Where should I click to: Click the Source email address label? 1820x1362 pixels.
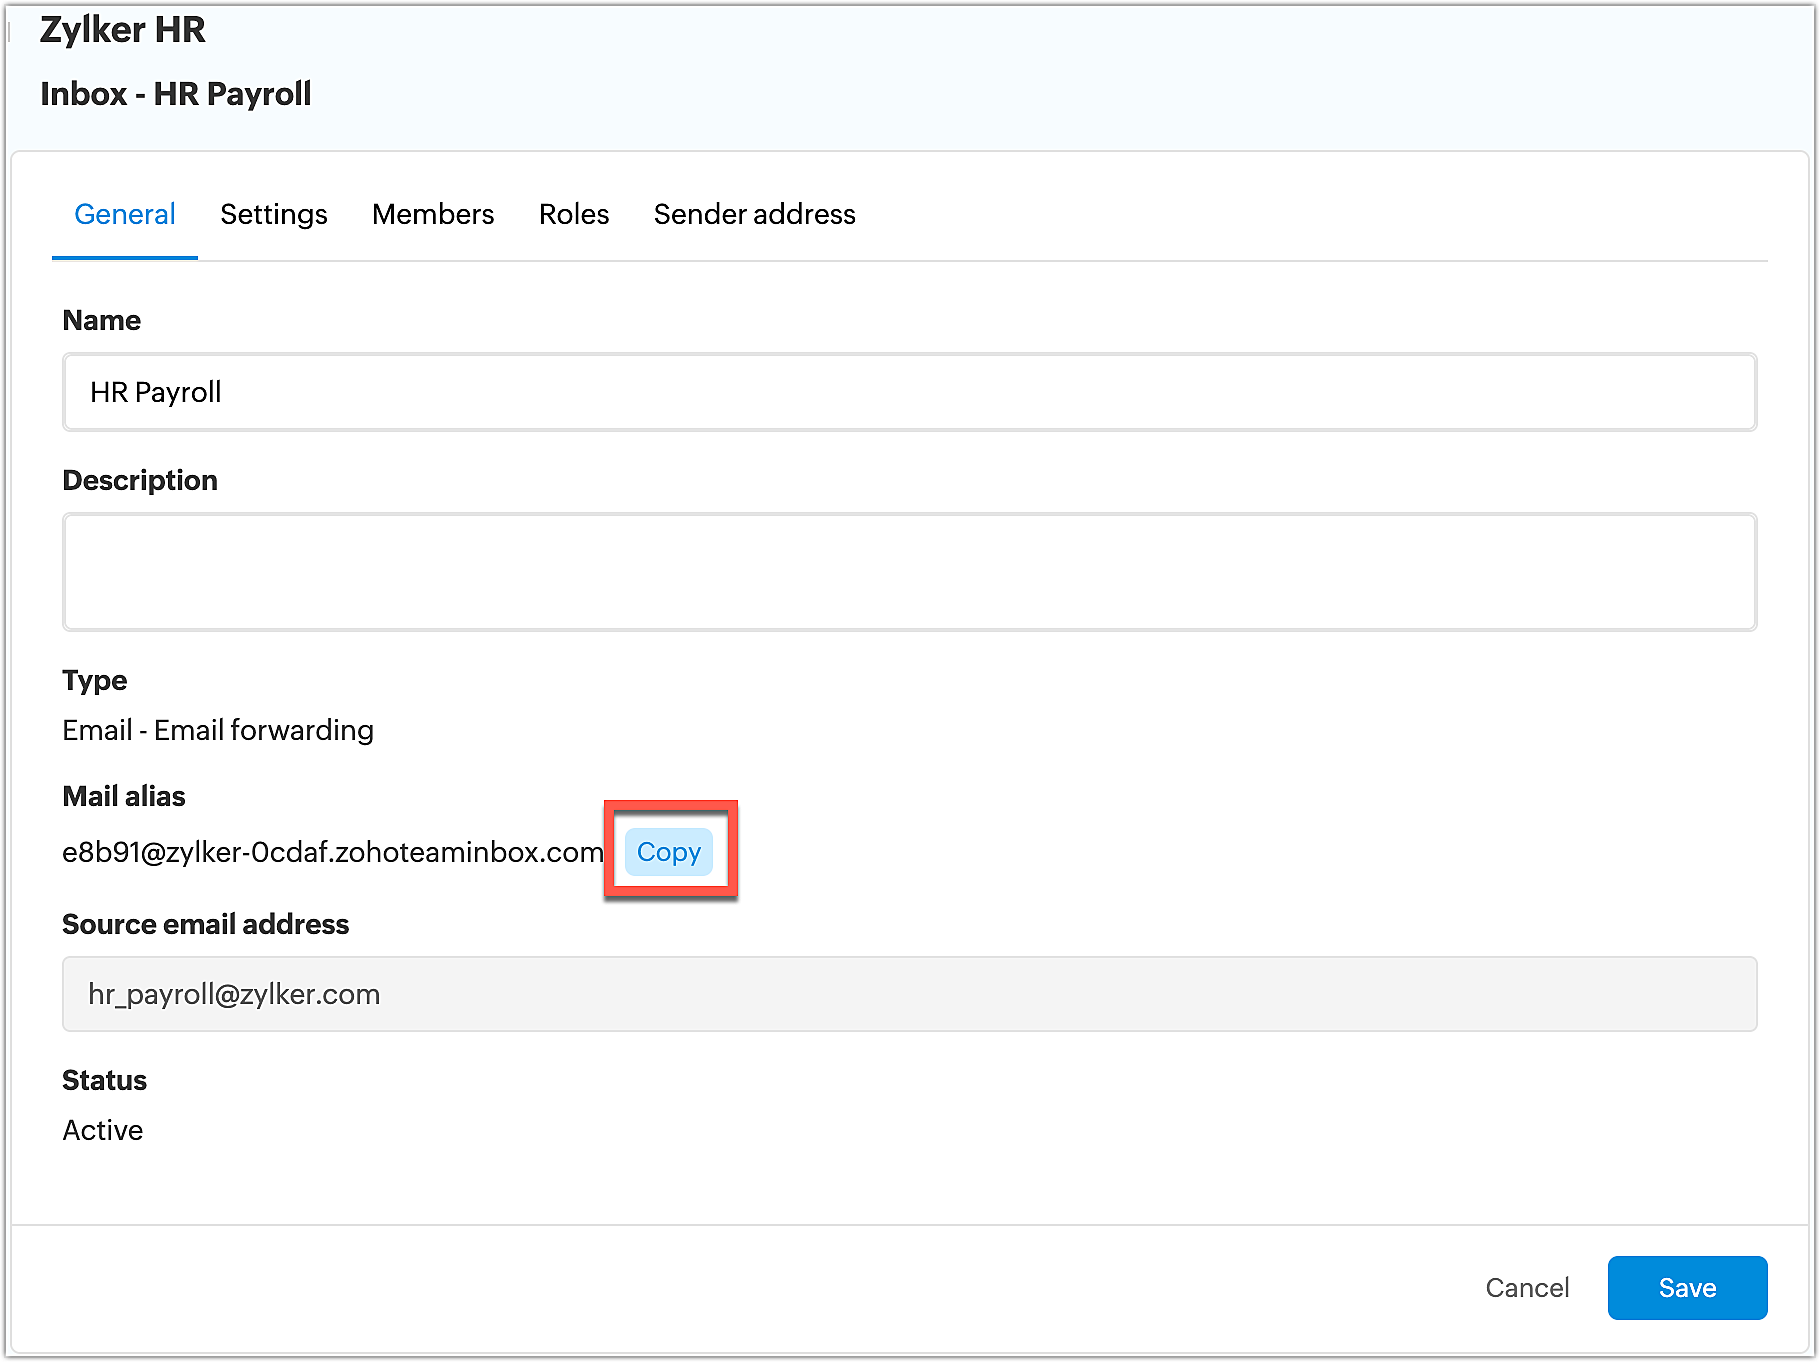tap(206, 924)
